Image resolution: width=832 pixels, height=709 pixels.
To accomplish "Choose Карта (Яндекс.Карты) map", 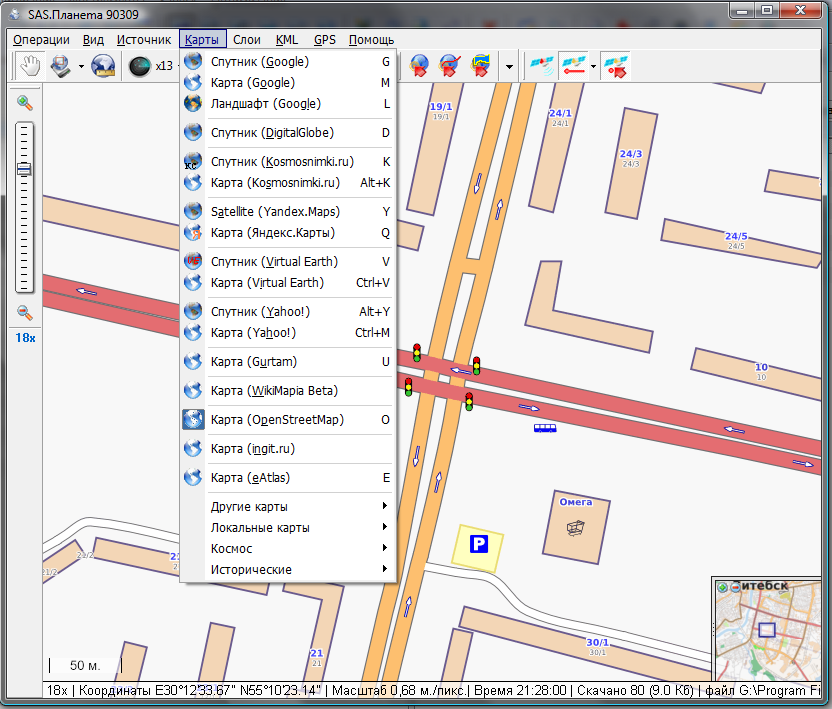I will 288,232.
